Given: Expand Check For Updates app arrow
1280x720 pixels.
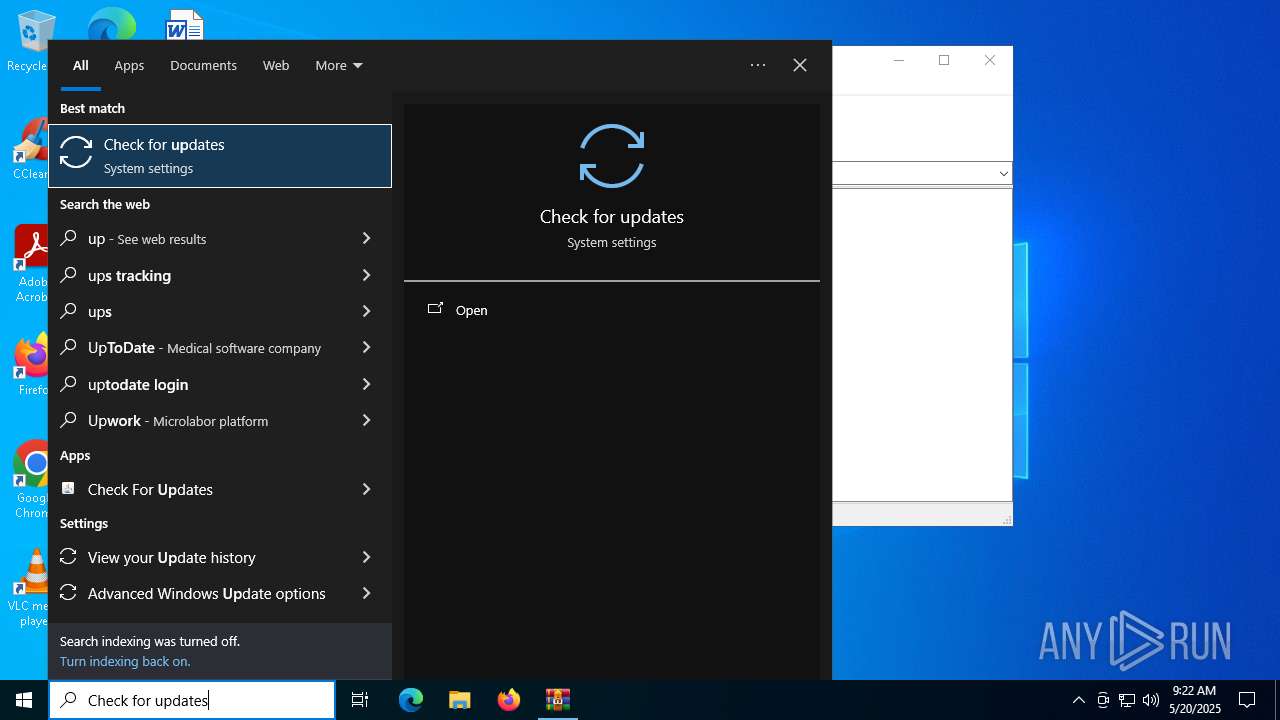Looking at the screenshot, I should click(366, 489).
